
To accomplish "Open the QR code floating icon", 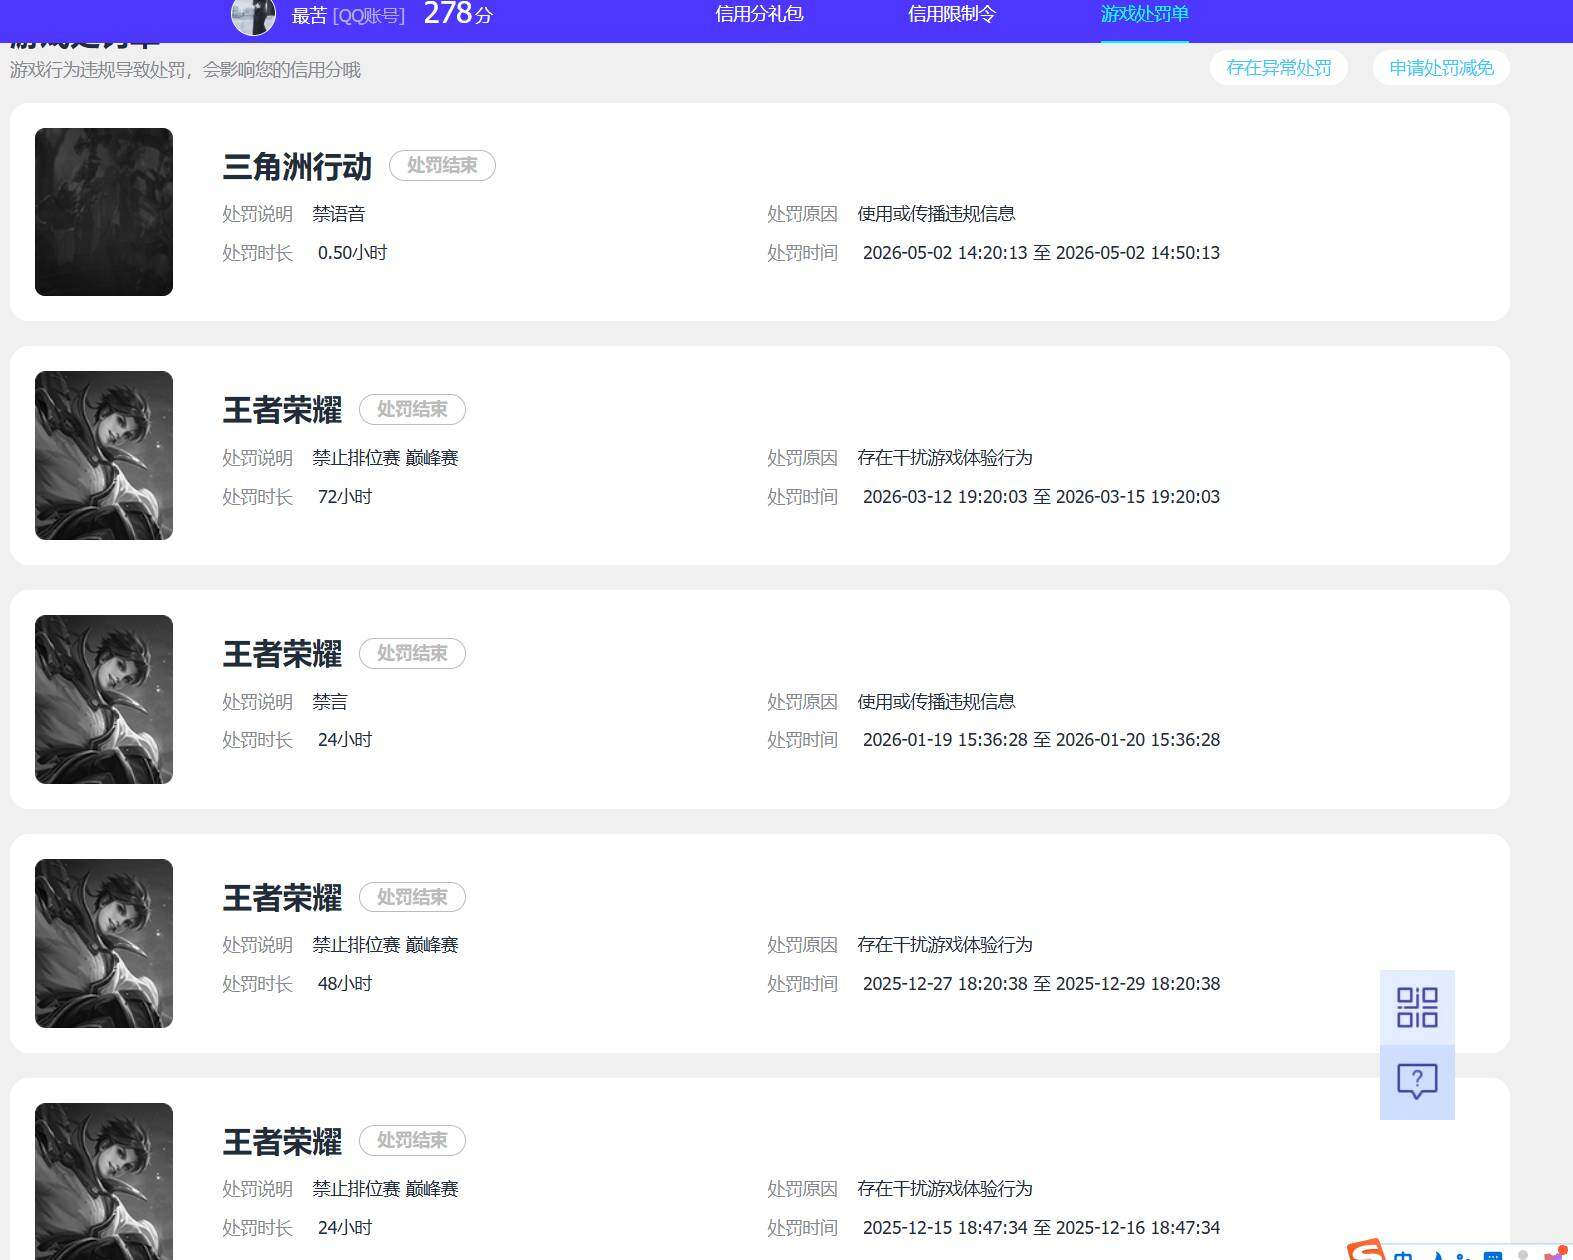I will pyautogui.click(x=1417, y=1007).
